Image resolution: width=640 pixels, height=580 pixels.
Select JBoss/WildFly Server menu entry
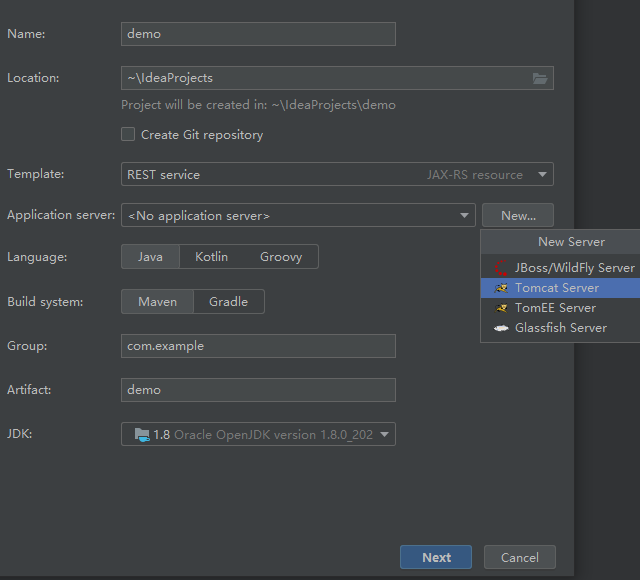[x=560, y=268]
